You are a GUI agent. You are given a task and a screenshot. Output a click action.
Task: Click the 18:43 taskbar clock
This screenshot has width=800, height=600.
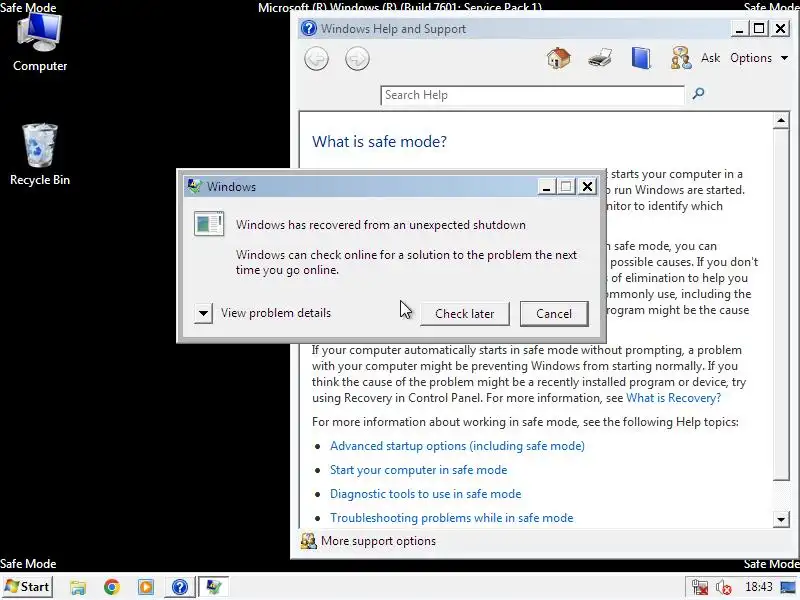coord(759,587)
